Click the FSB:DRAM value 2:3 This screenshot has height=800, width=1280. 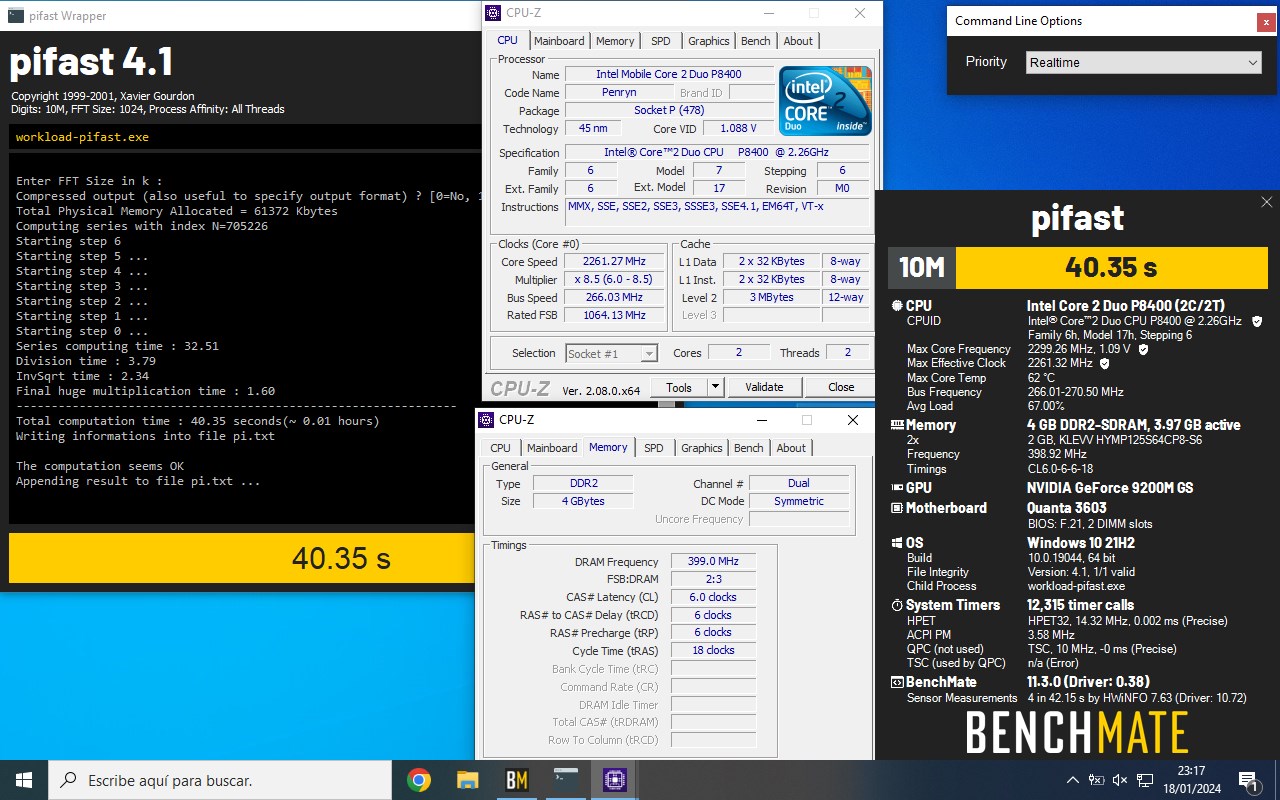(x=713, y=579)
